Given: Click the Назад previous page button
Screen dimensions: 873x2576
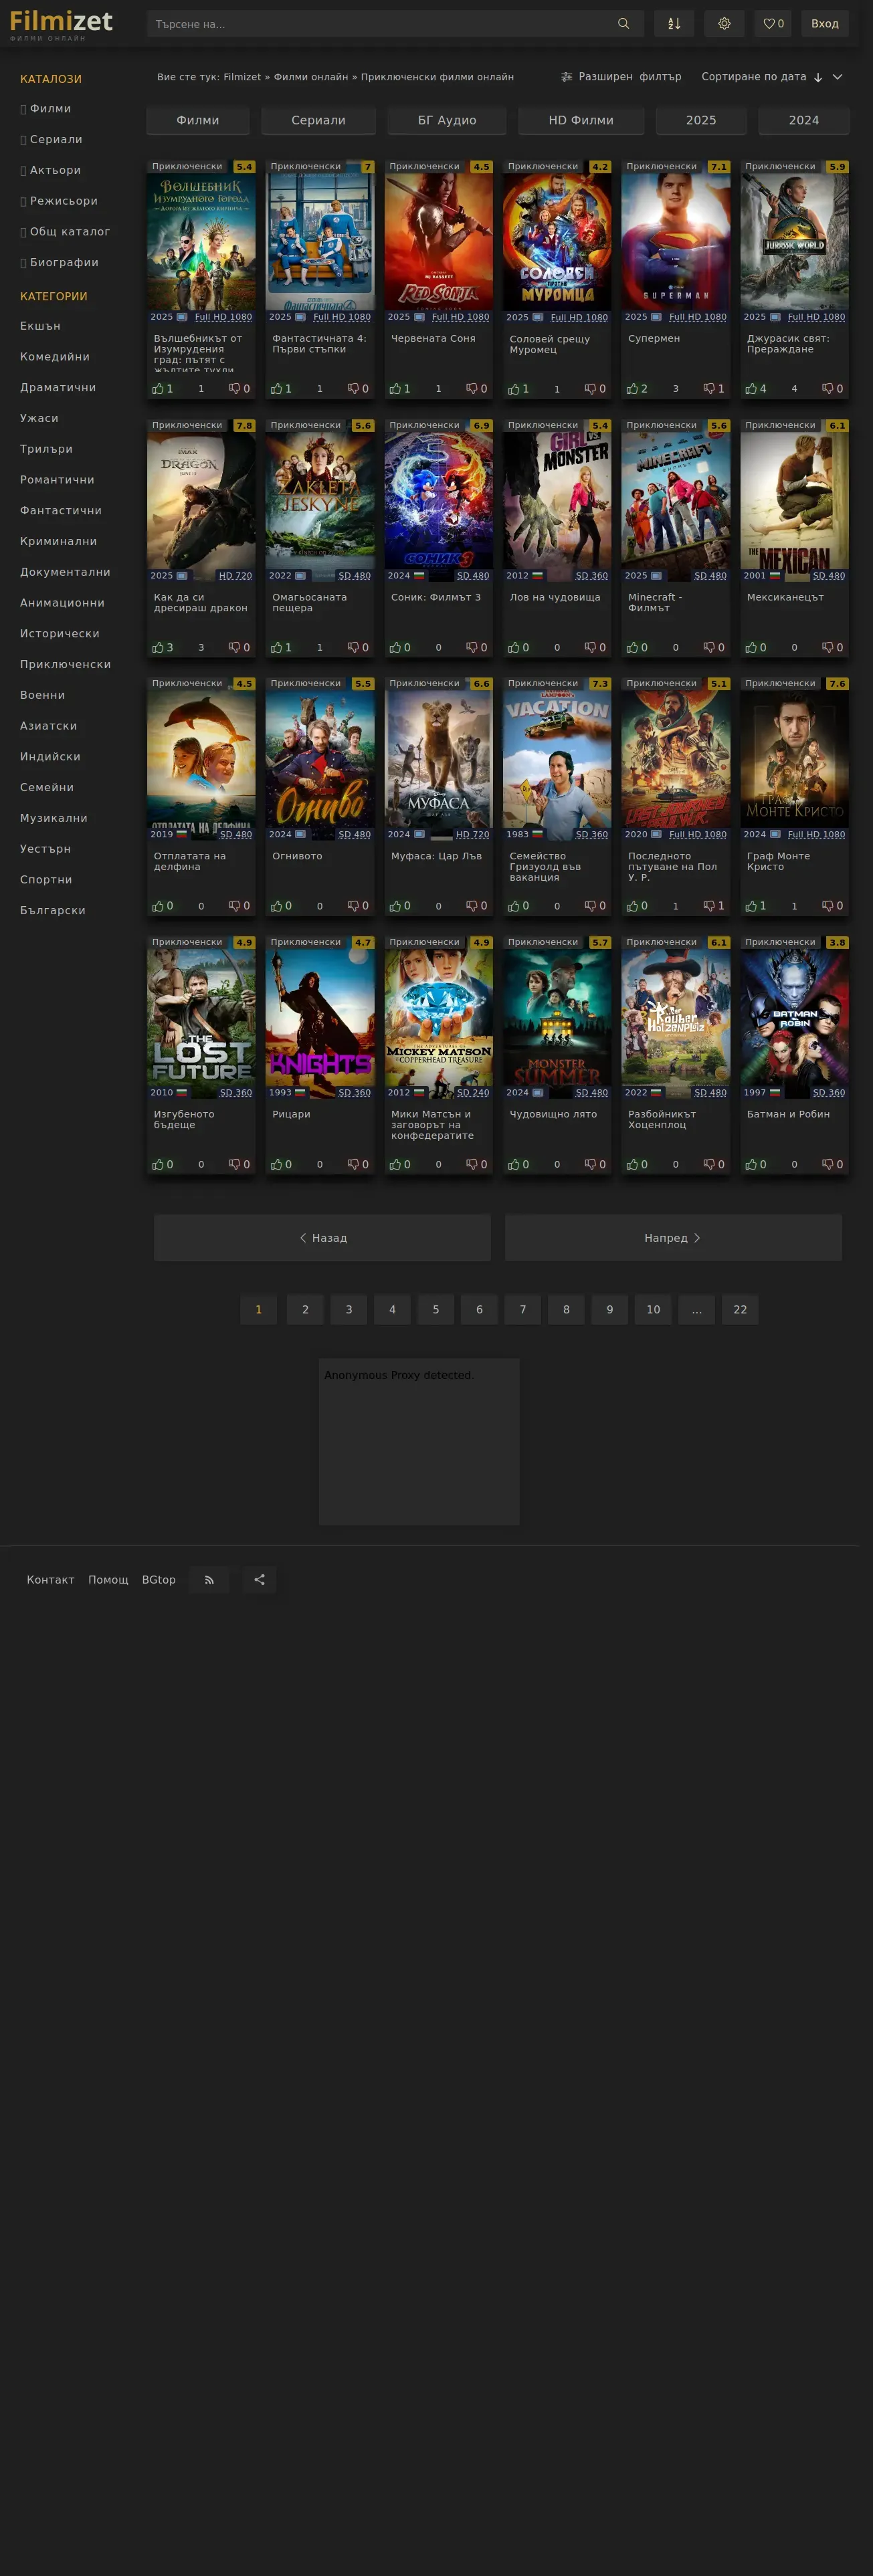Looking at the screenshot, I should (x=322, y=1238).
